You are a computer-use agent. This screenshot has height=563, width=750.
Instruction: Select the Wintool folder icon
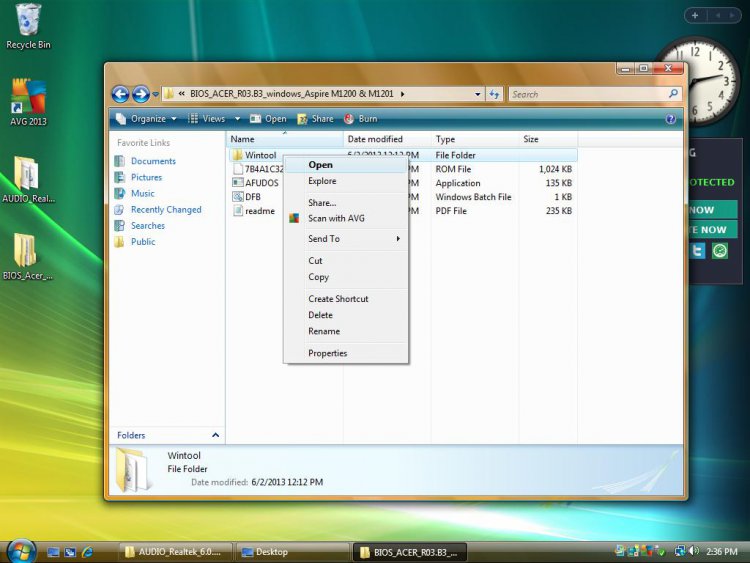tap(237, 155)
